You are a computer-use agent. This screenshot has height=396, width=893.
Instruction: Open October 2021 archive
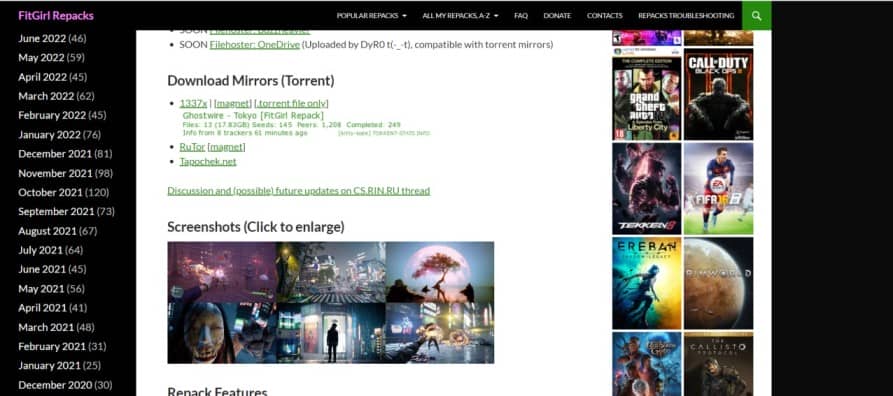(x=50, y=193)
